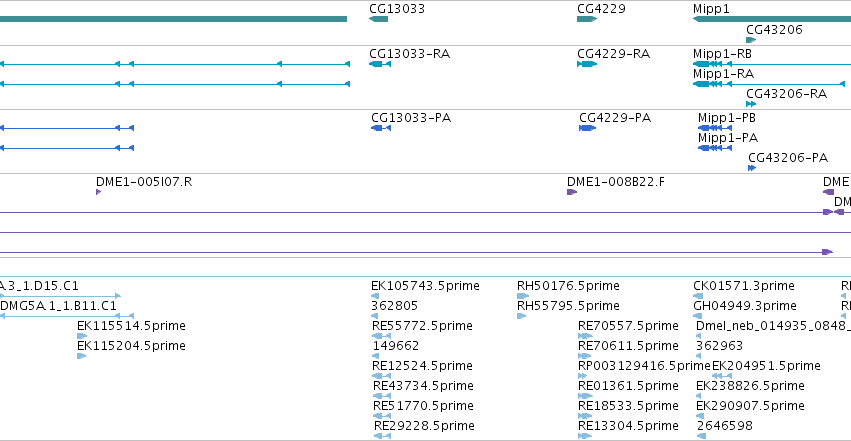Select EST RE70557.5prime
Viewport: 851px width, 441px height.
pyautogui.click(x=628, y=326)
